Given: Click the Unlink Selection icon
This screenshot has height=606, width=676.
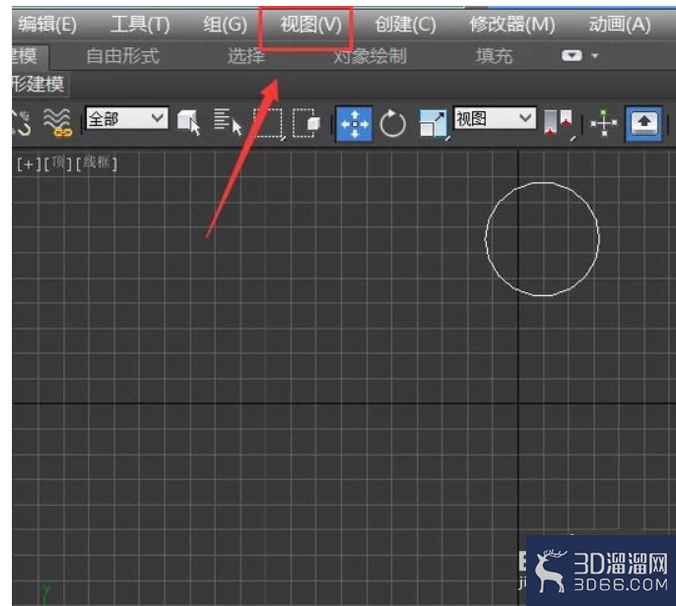Looking at the screenshot, I should (22, 122).
